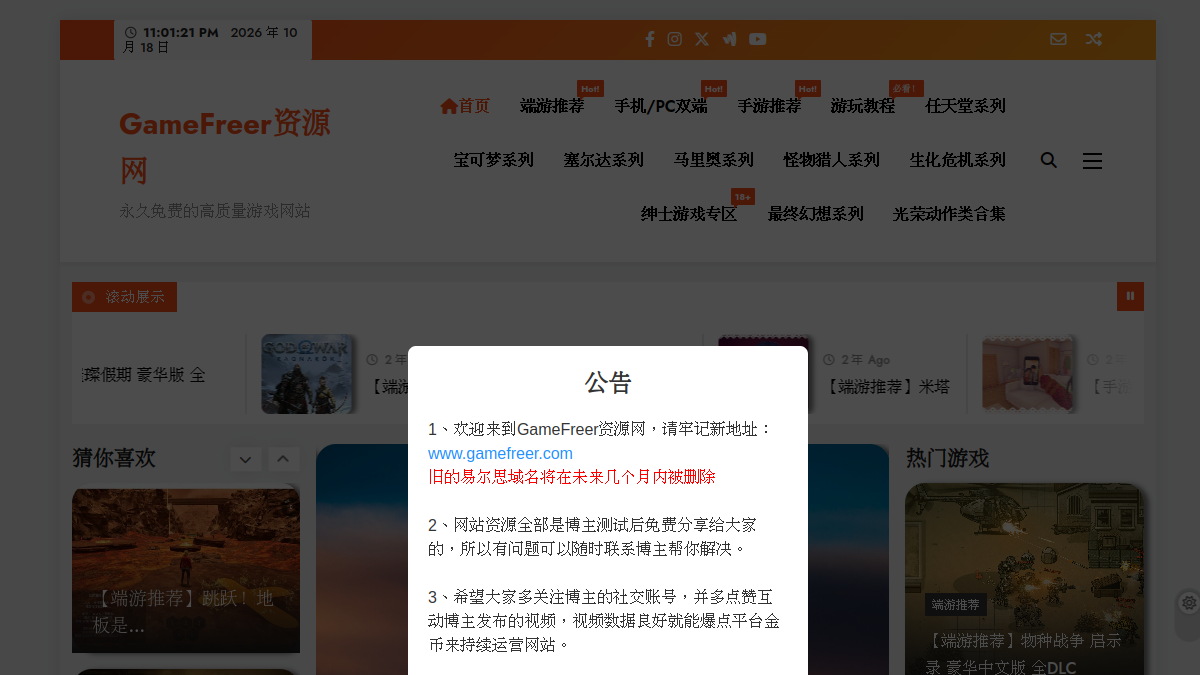Click red text 旧的易尔思域名将在未来几个月内被删除
This screenshot has height=675, width=1200.
click(x=572, y=477)
